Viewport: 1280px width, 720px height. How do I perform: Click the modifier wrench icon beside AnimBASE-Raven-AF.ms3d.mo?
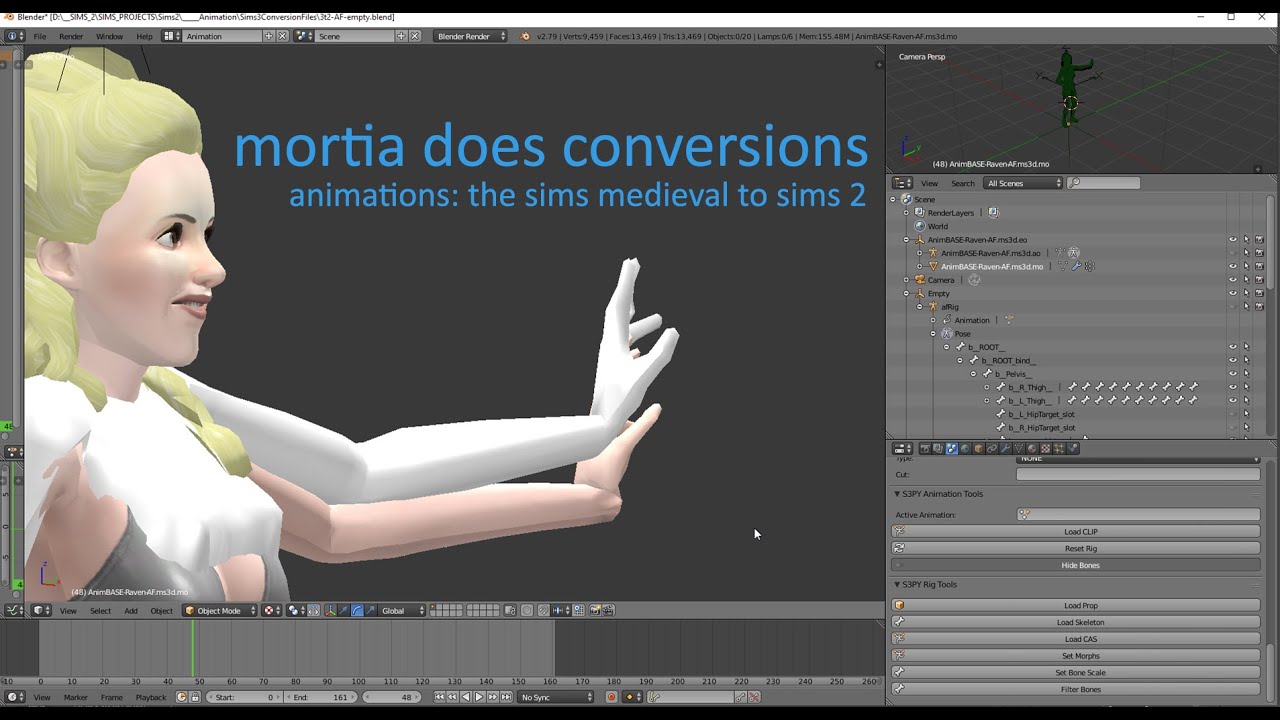pyautogui.click(x=1076, y=267)
